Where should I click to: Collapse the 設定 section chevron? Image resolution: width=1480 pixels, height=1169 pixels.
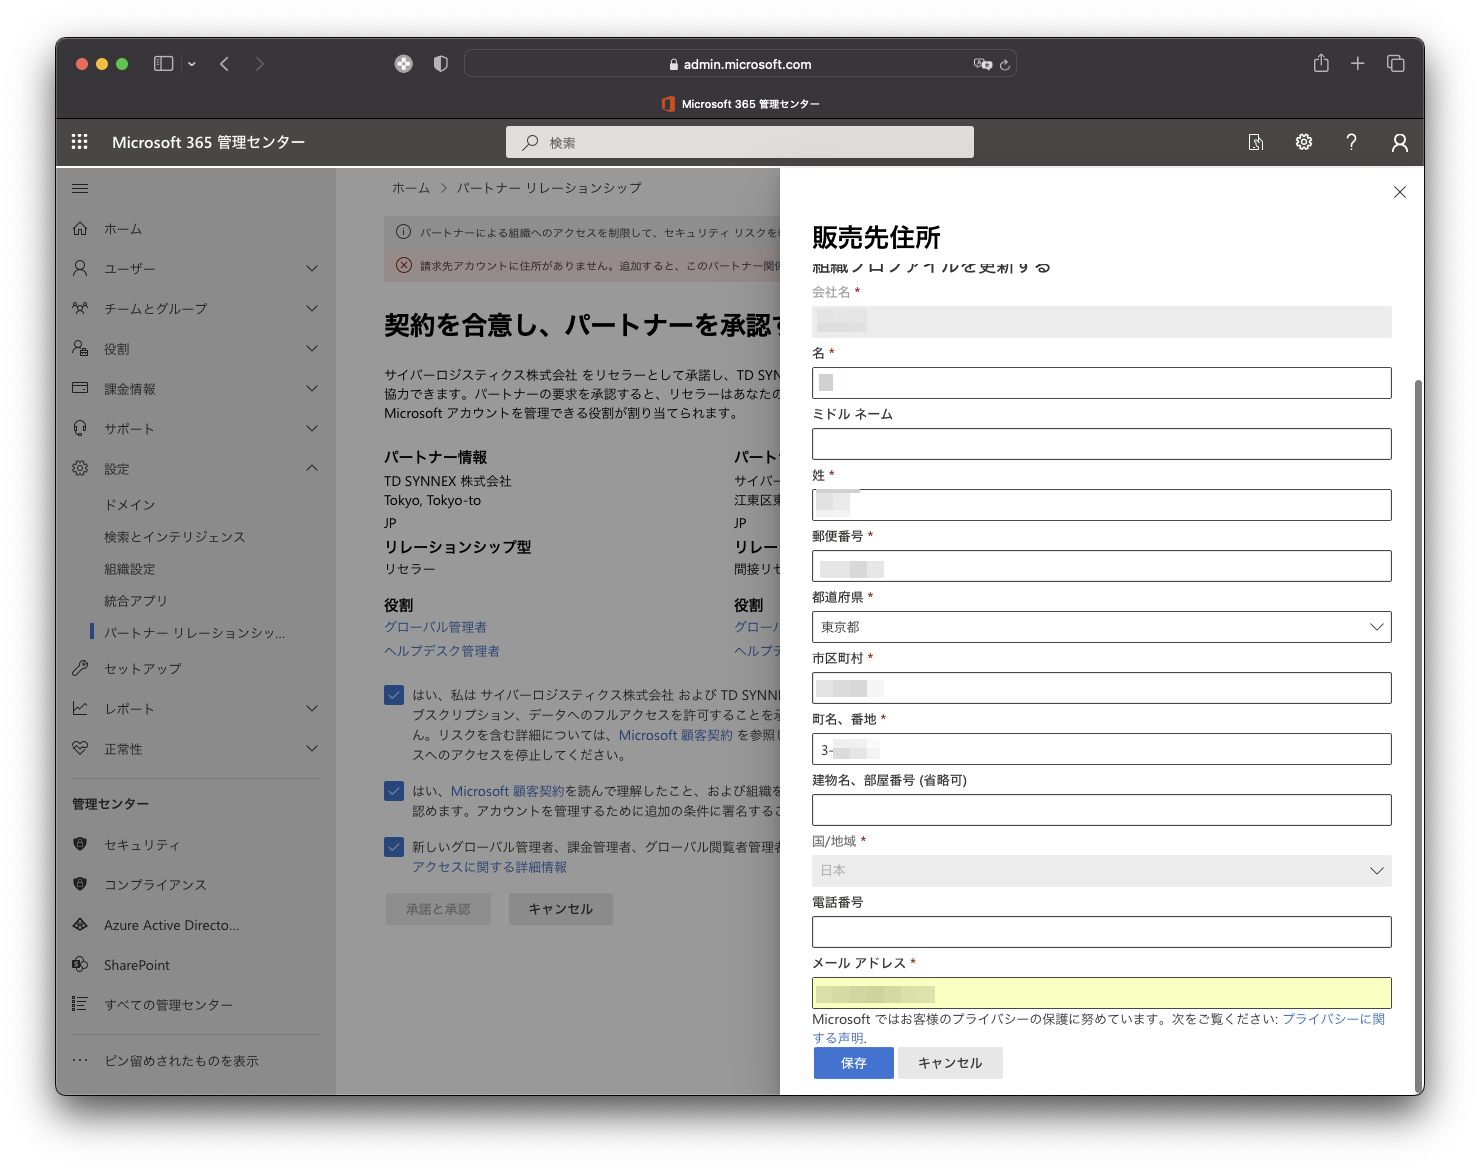pos(312,468)
